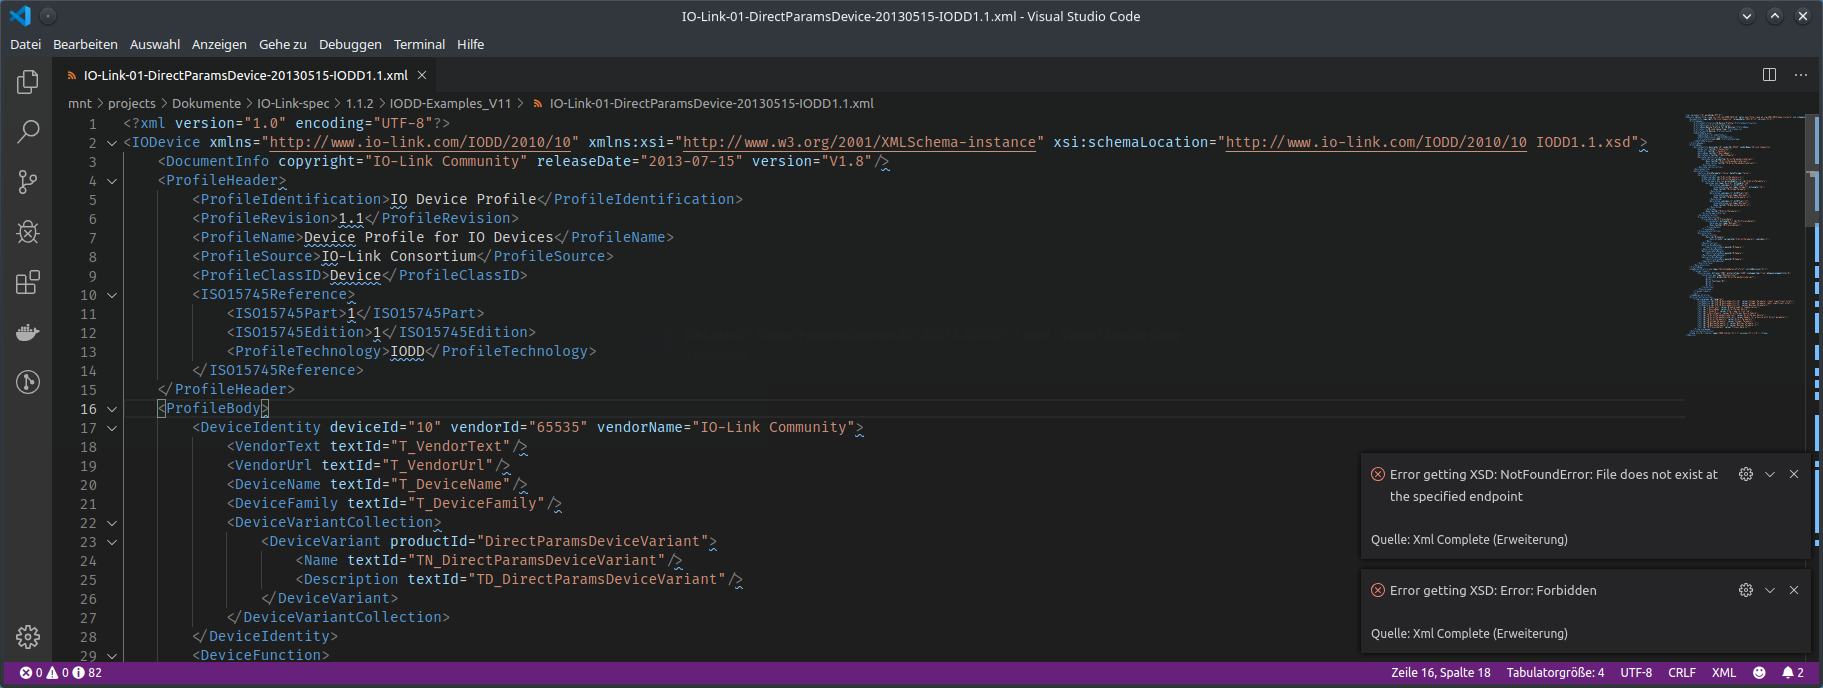Dismiss the Error Forbidden notification
The height and width of the screenshot is (688, 1823).
[x=1794, y=590]
